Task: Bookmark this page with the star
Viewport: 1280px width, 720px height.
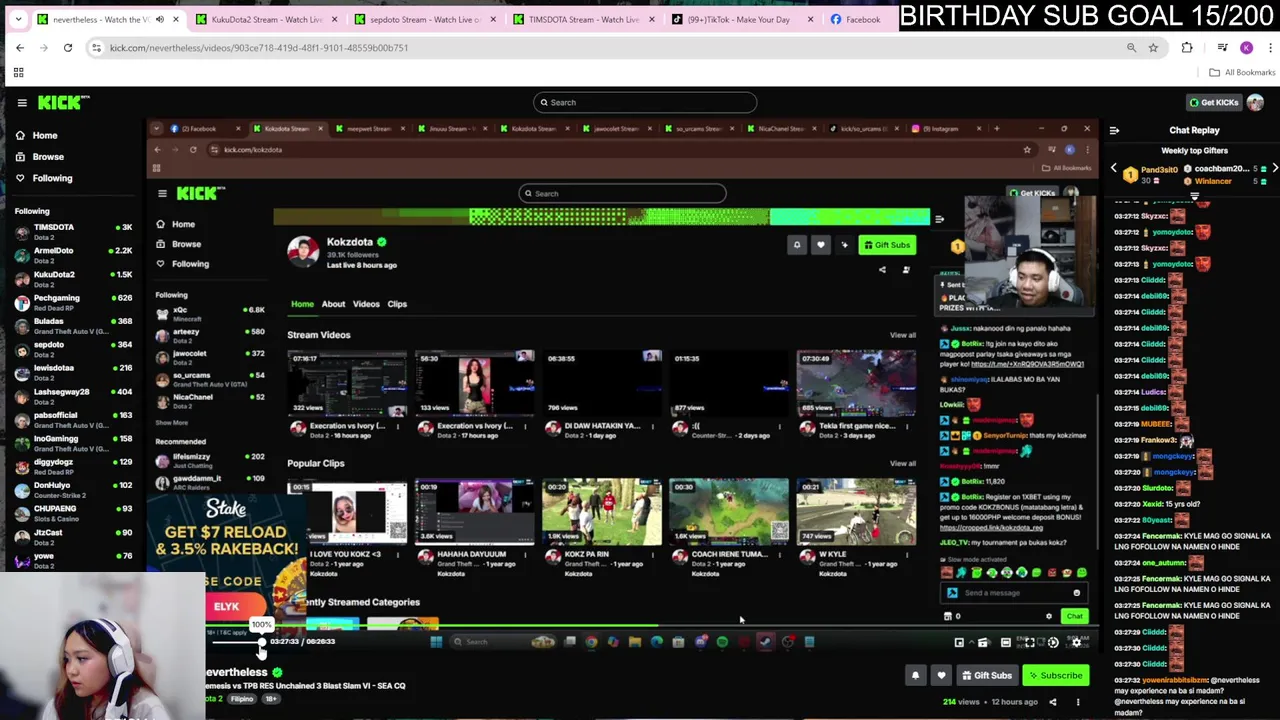Action: click(x=1153, y=48)
